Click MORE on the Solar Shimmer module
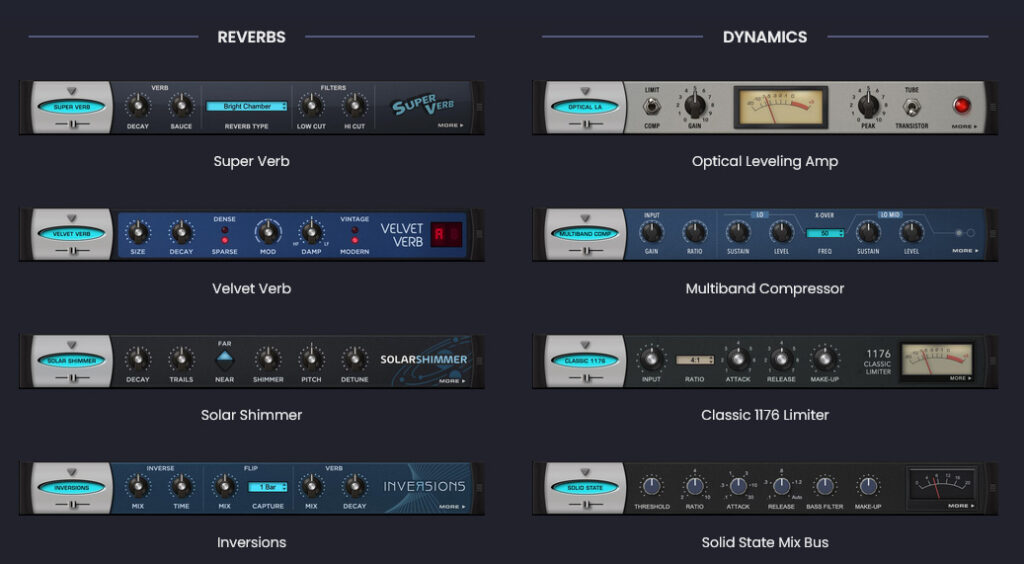This screenshot has width=1024, height=564. point(450,380)
